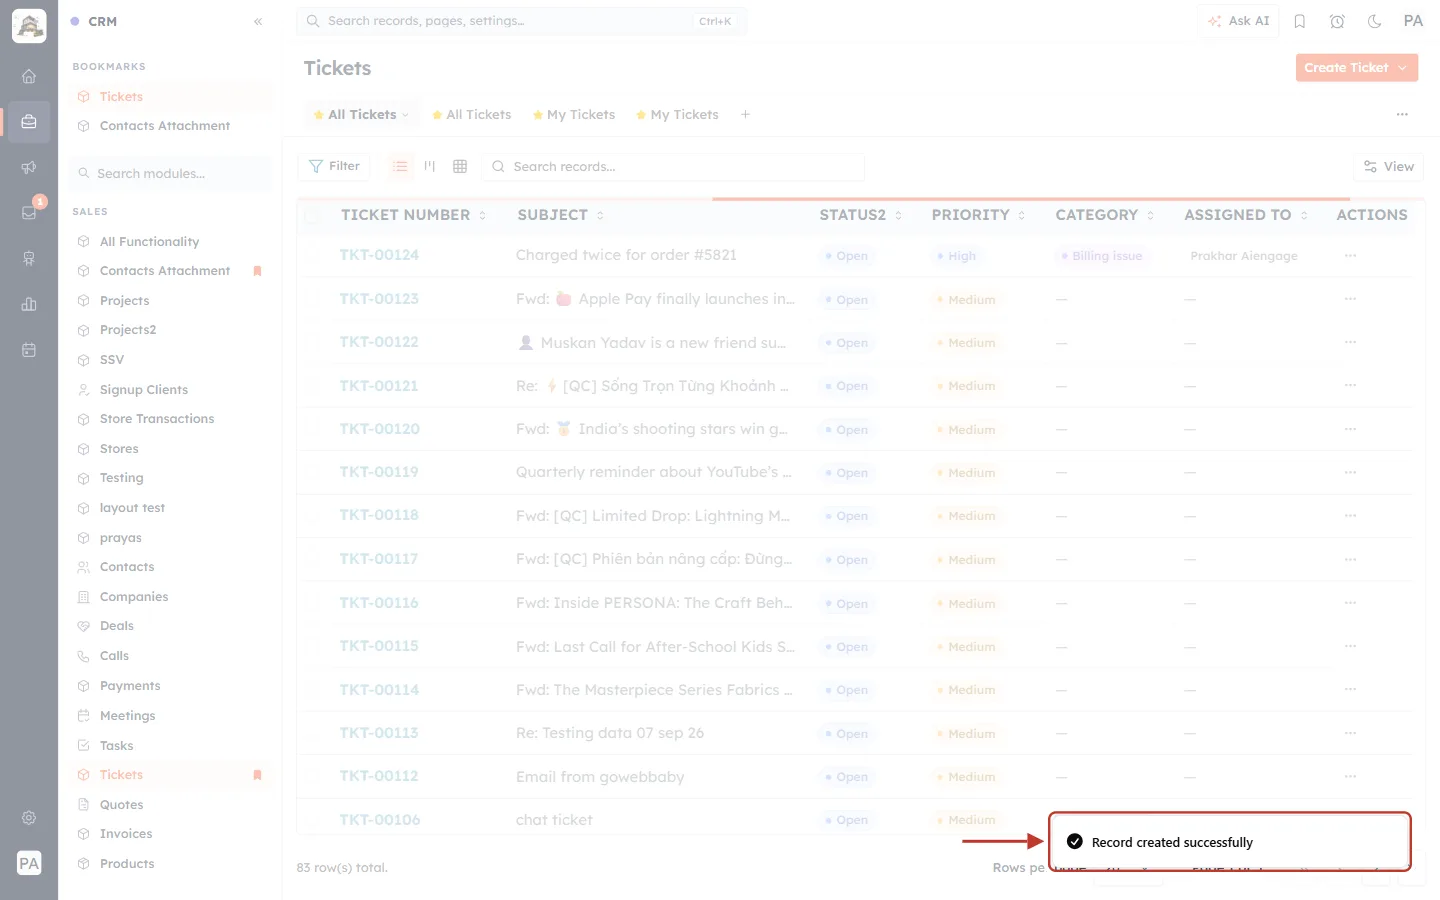This screenshot has width=1440, height=900.
Task: Click the Search records input field
Action: tap(674, 167)
